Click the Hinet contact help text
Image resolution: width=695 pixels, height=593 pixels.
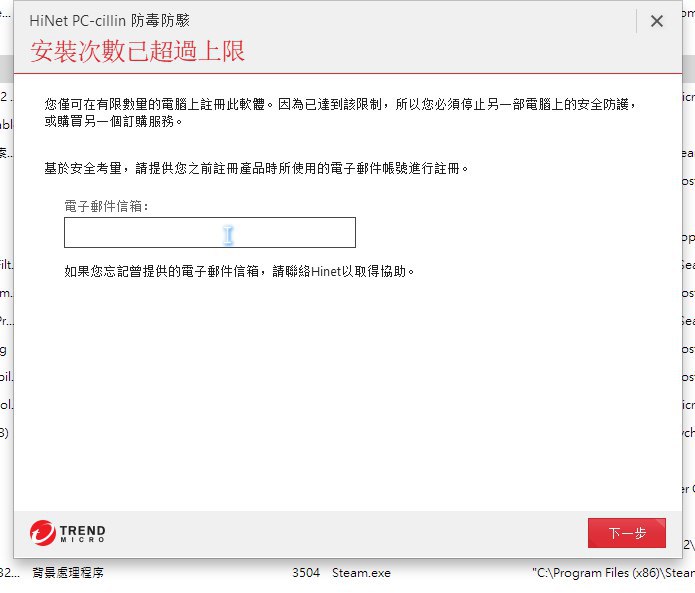pos(238,271)
